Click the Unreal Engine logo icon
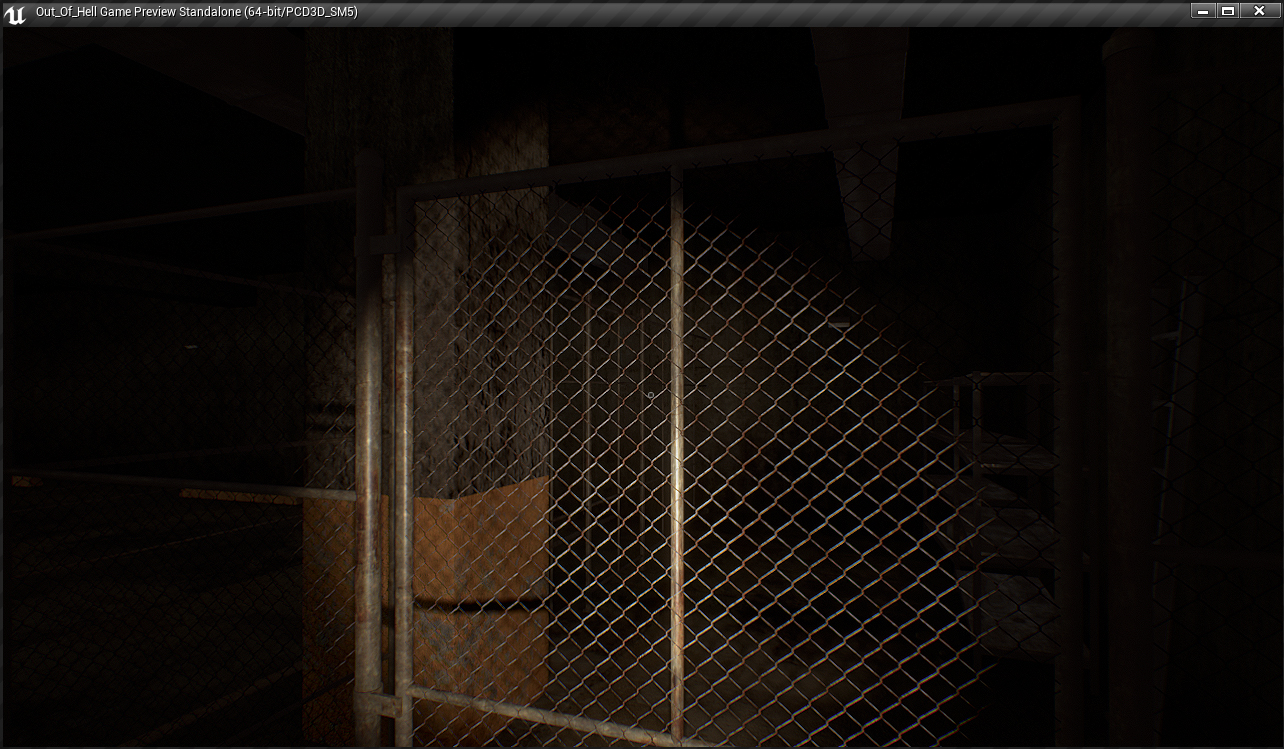The width and height of the screenshot is (1284, 749). (x=15, y=13)
